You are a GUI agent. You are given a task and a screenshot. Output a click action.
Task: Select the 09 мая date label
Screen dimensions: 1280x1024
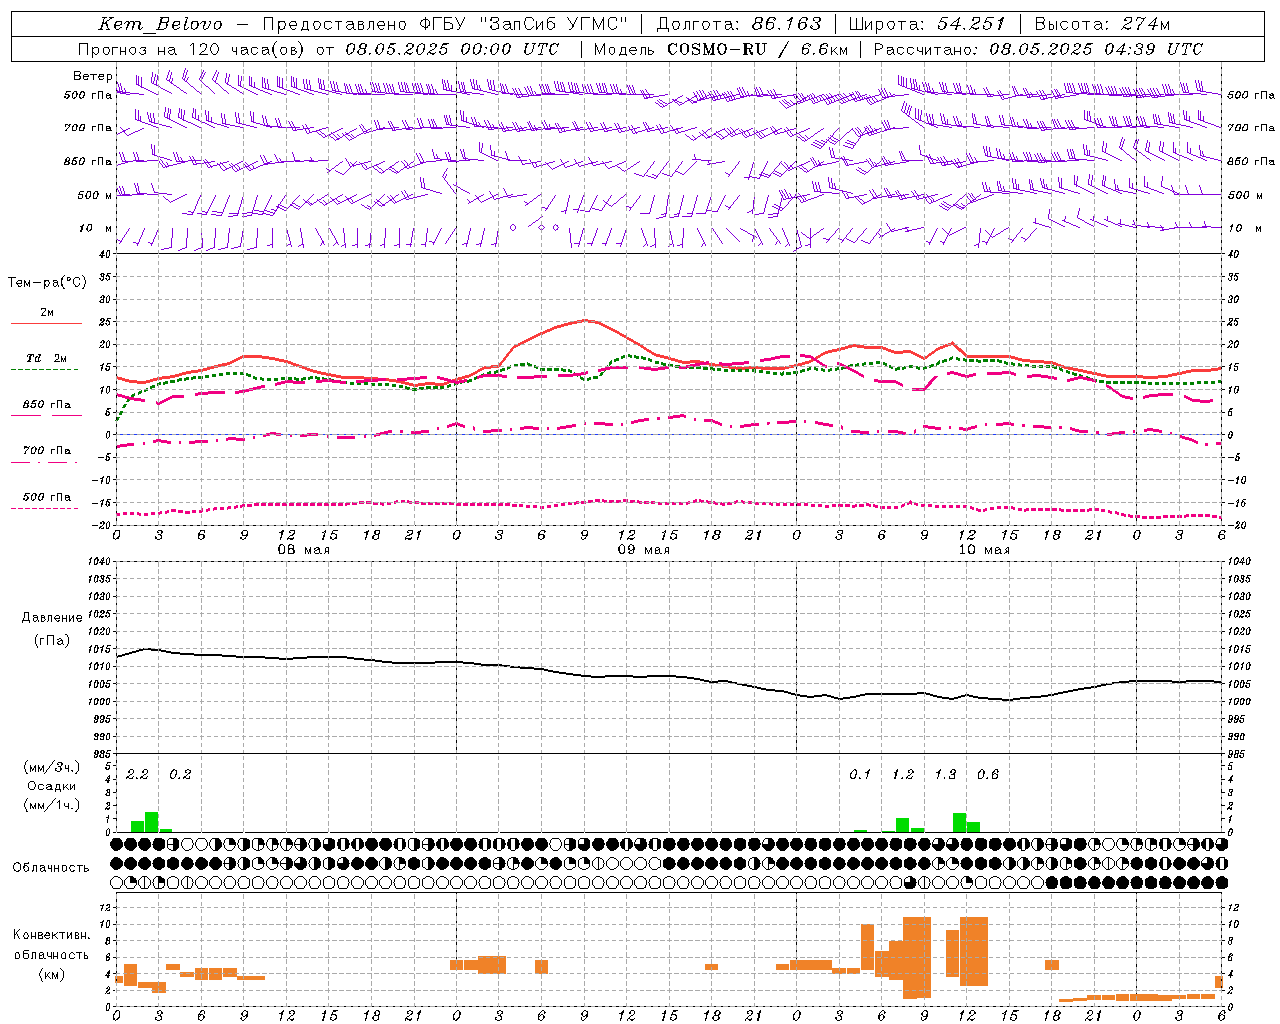coord(644,550)
